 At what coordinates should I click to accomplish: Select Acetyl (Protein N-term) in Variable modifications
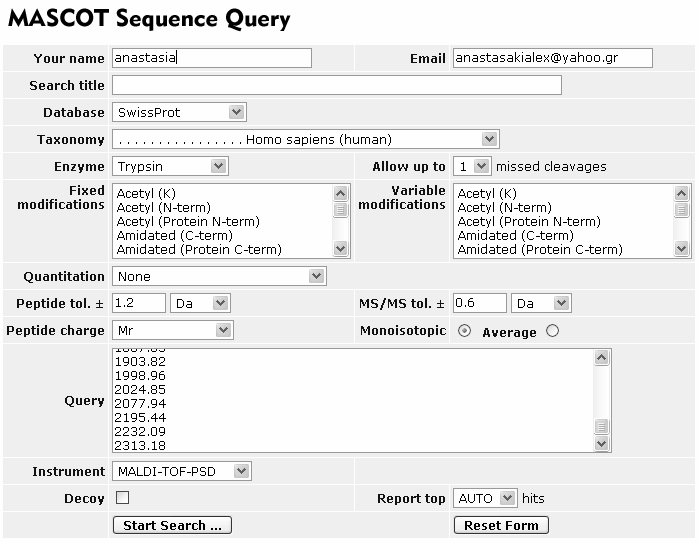[x=529, y=221]
